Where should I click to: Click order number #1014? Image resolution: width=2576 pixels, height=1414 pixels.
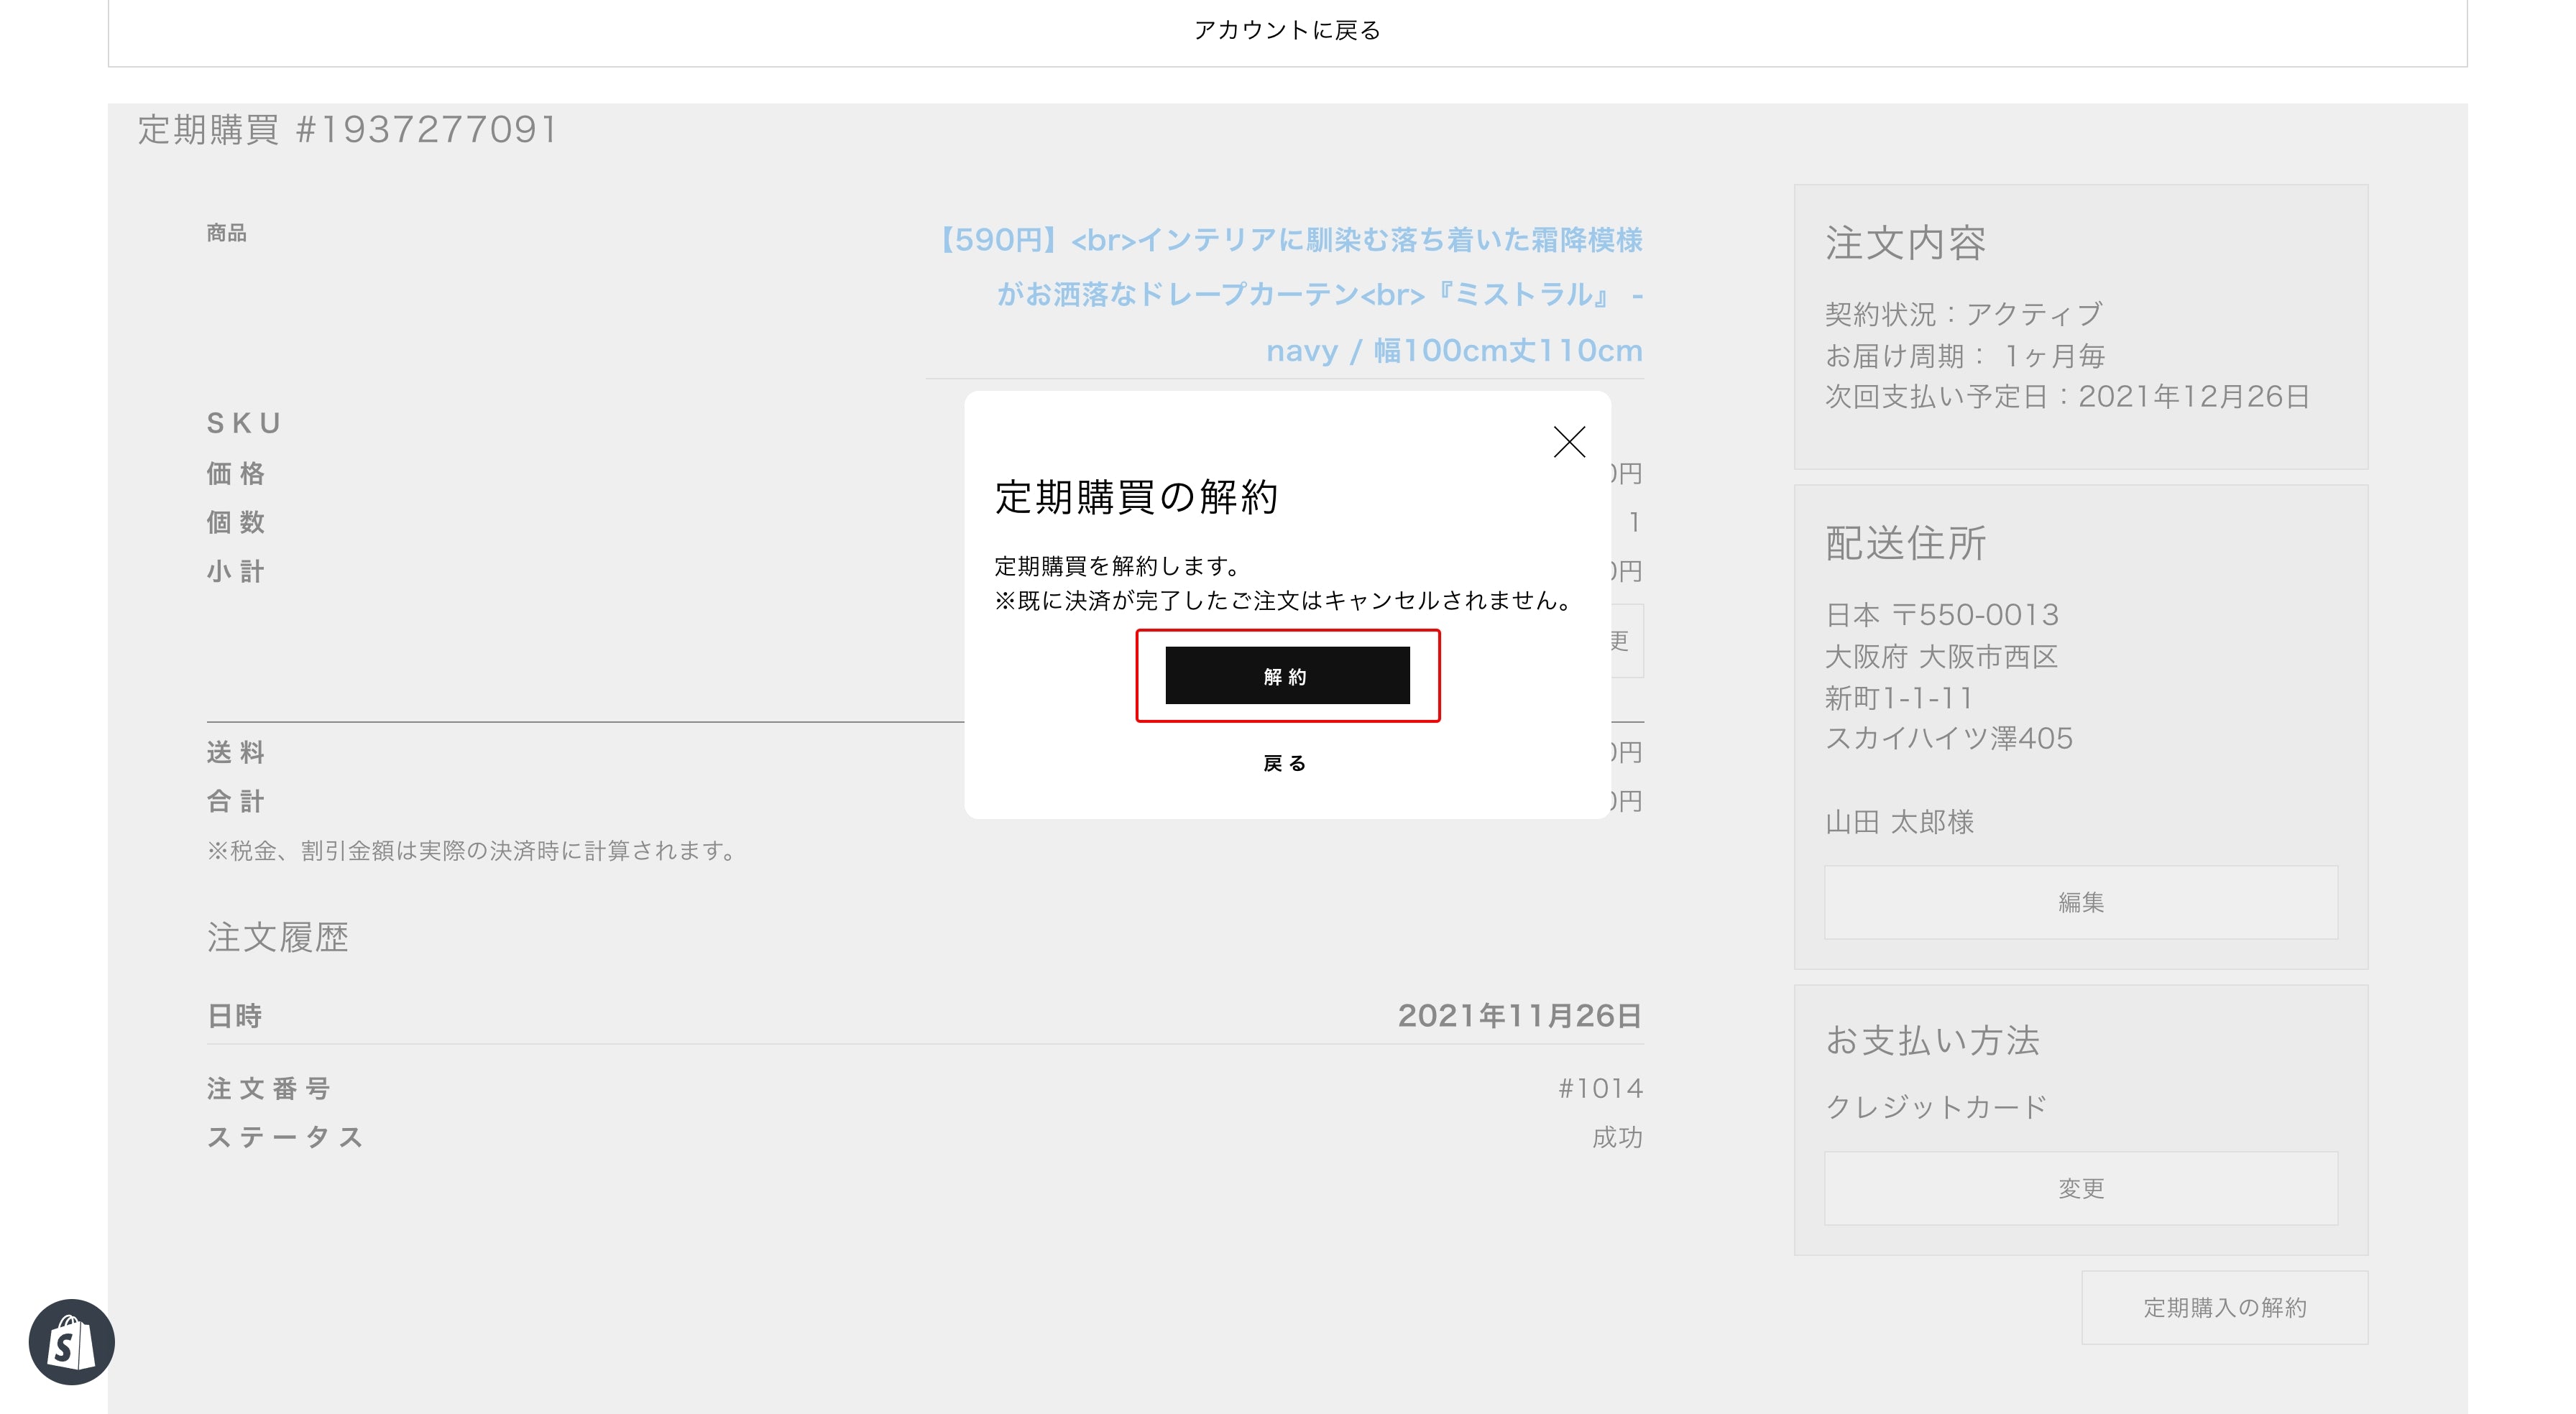tap(1600, 1088)
